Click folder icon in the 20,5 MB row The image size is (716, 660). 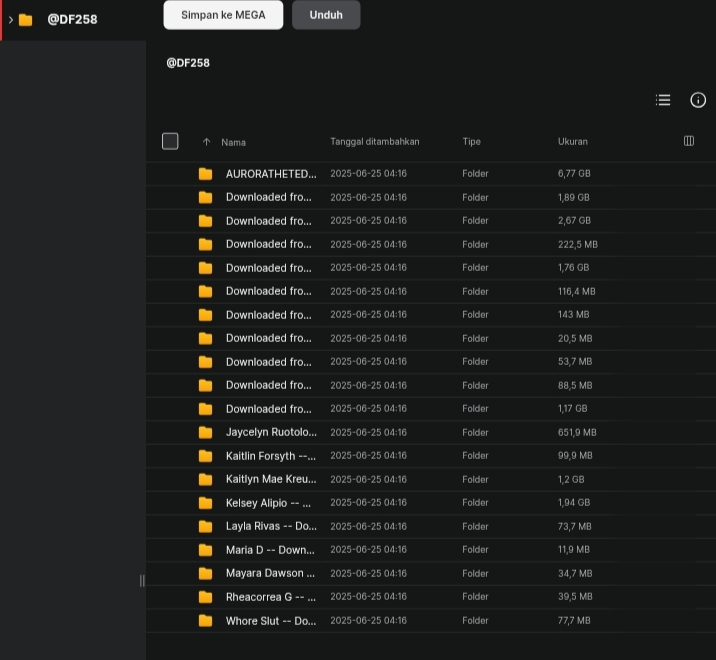click(205, 338)
